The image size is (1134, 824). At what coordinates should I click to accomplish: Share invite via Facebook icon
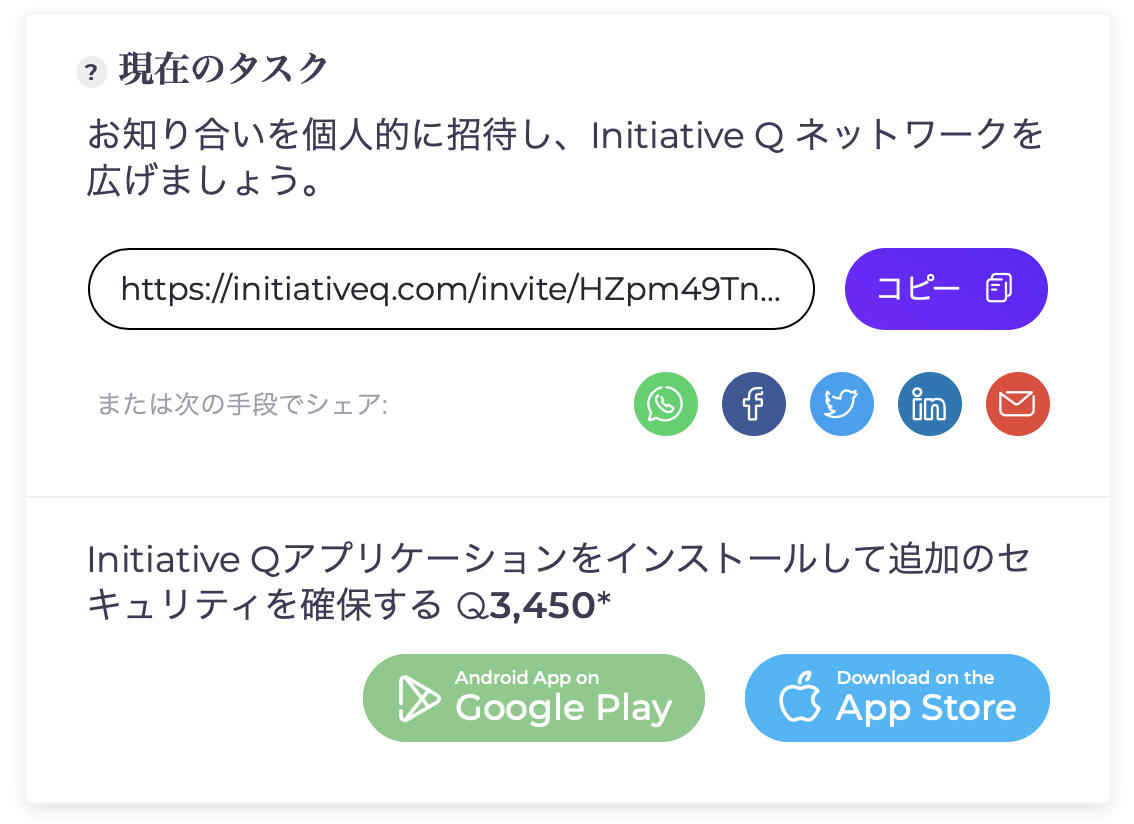tap(754, 404)
